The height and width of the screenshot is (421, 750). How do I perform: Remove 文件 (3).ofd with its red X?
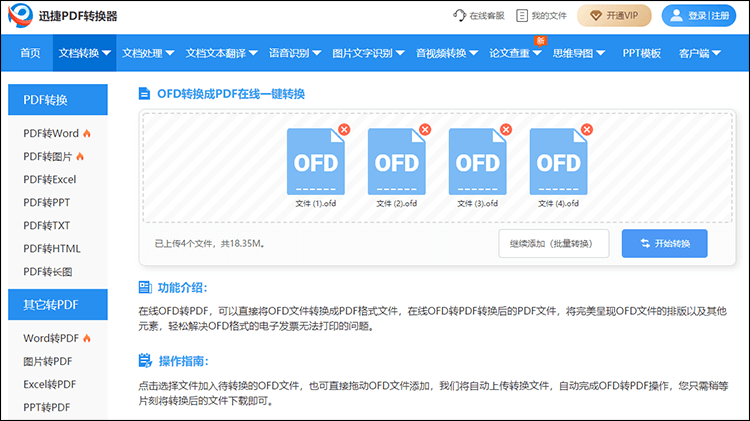506,130
